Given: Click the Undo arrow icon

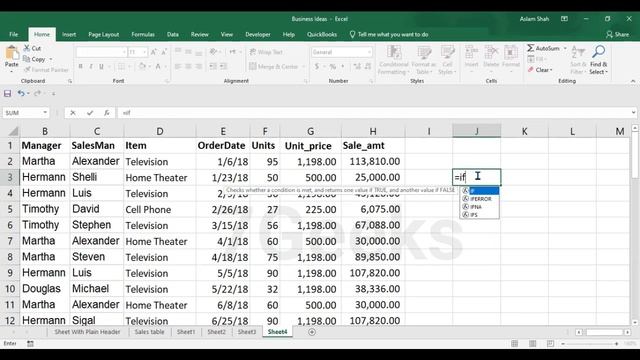Looking at the screenshot, I should pos(21,93).
